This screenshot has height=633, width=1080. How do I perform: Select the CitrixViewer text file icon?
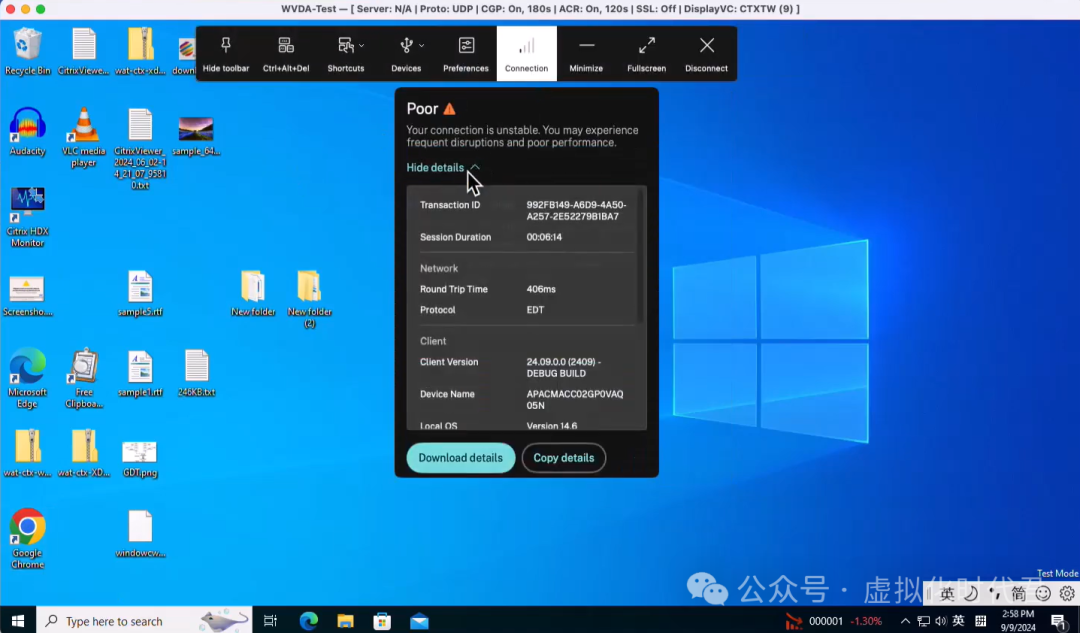83,52
